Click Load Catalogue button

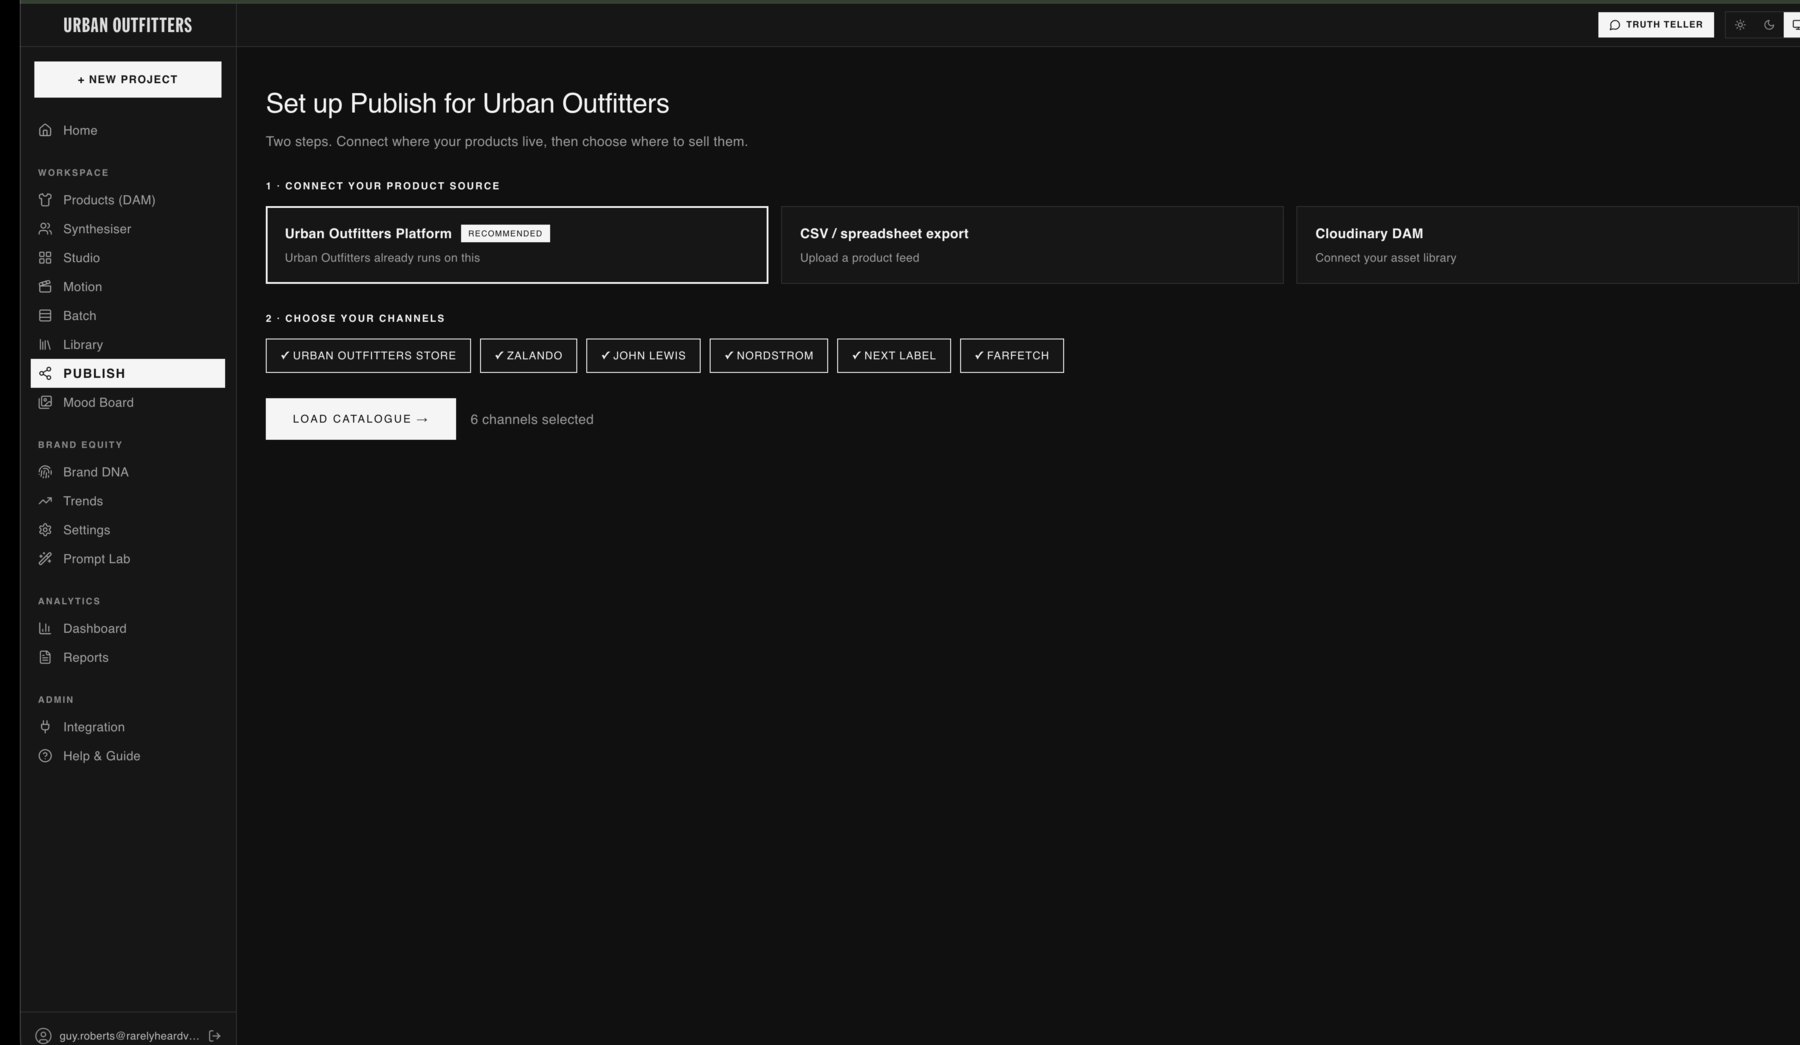[x=361, y=419]
